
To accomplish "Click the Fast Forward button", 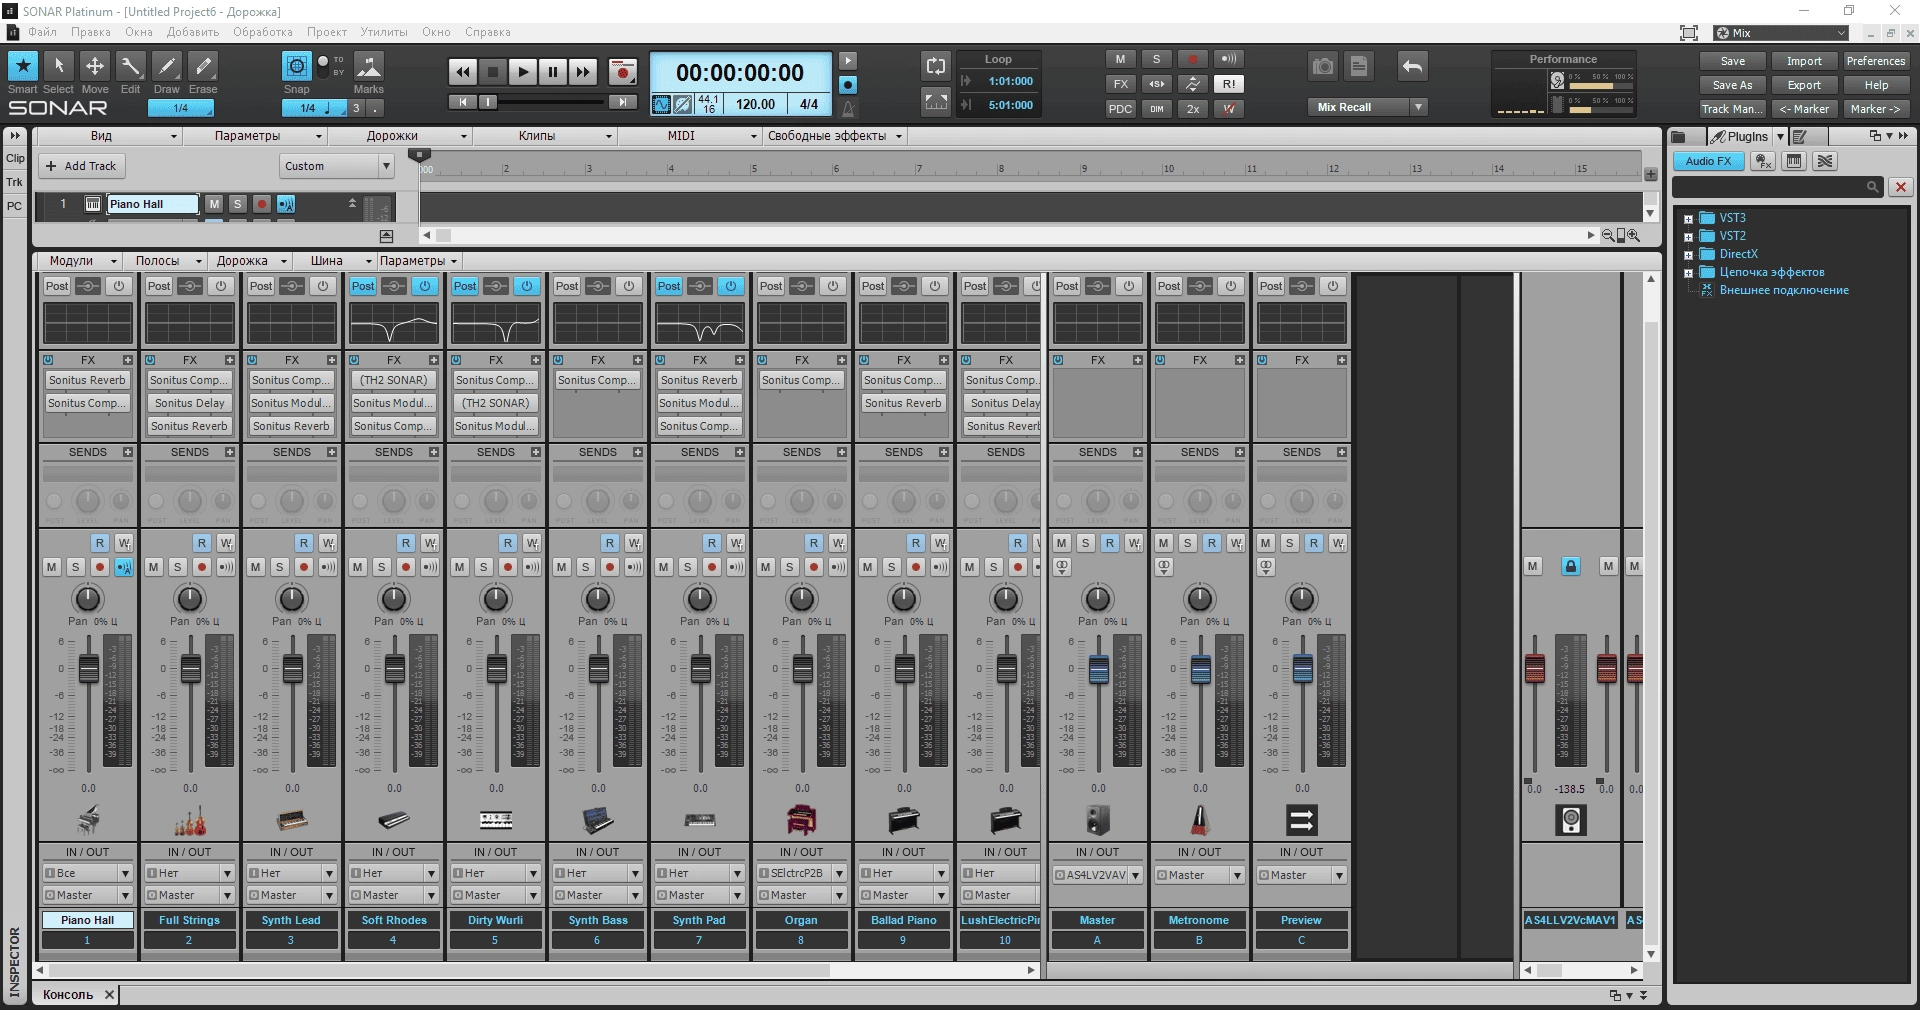I will tap(583, 72).
